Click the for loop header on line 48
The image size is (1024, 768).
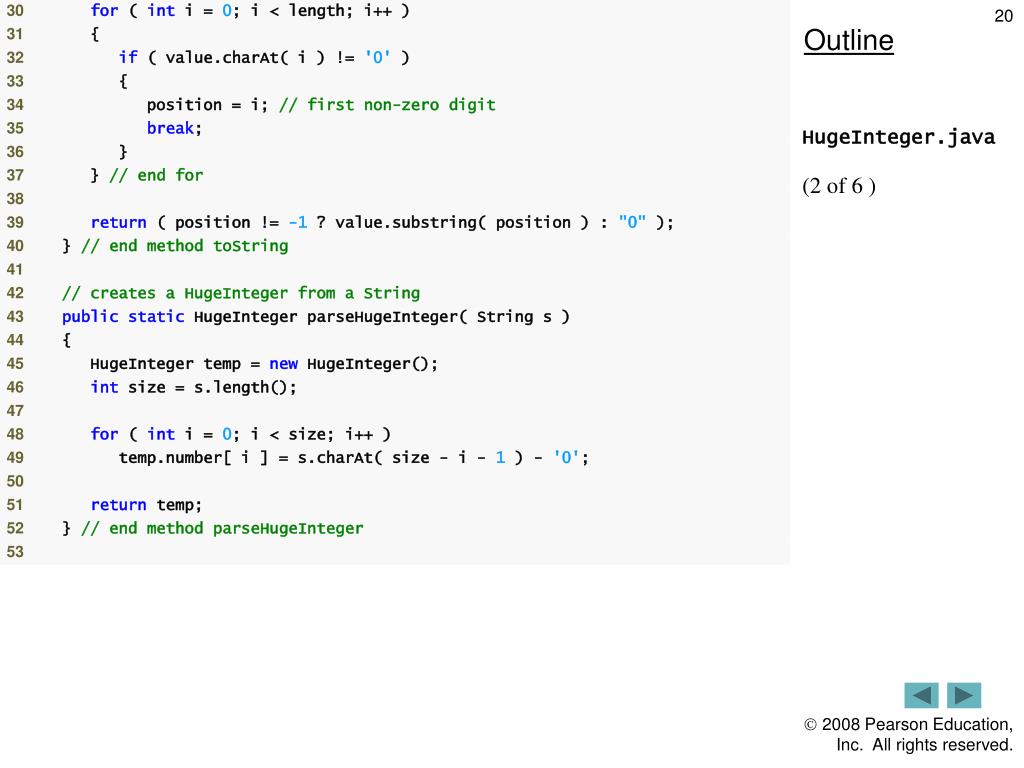click(x=240, y=434)
